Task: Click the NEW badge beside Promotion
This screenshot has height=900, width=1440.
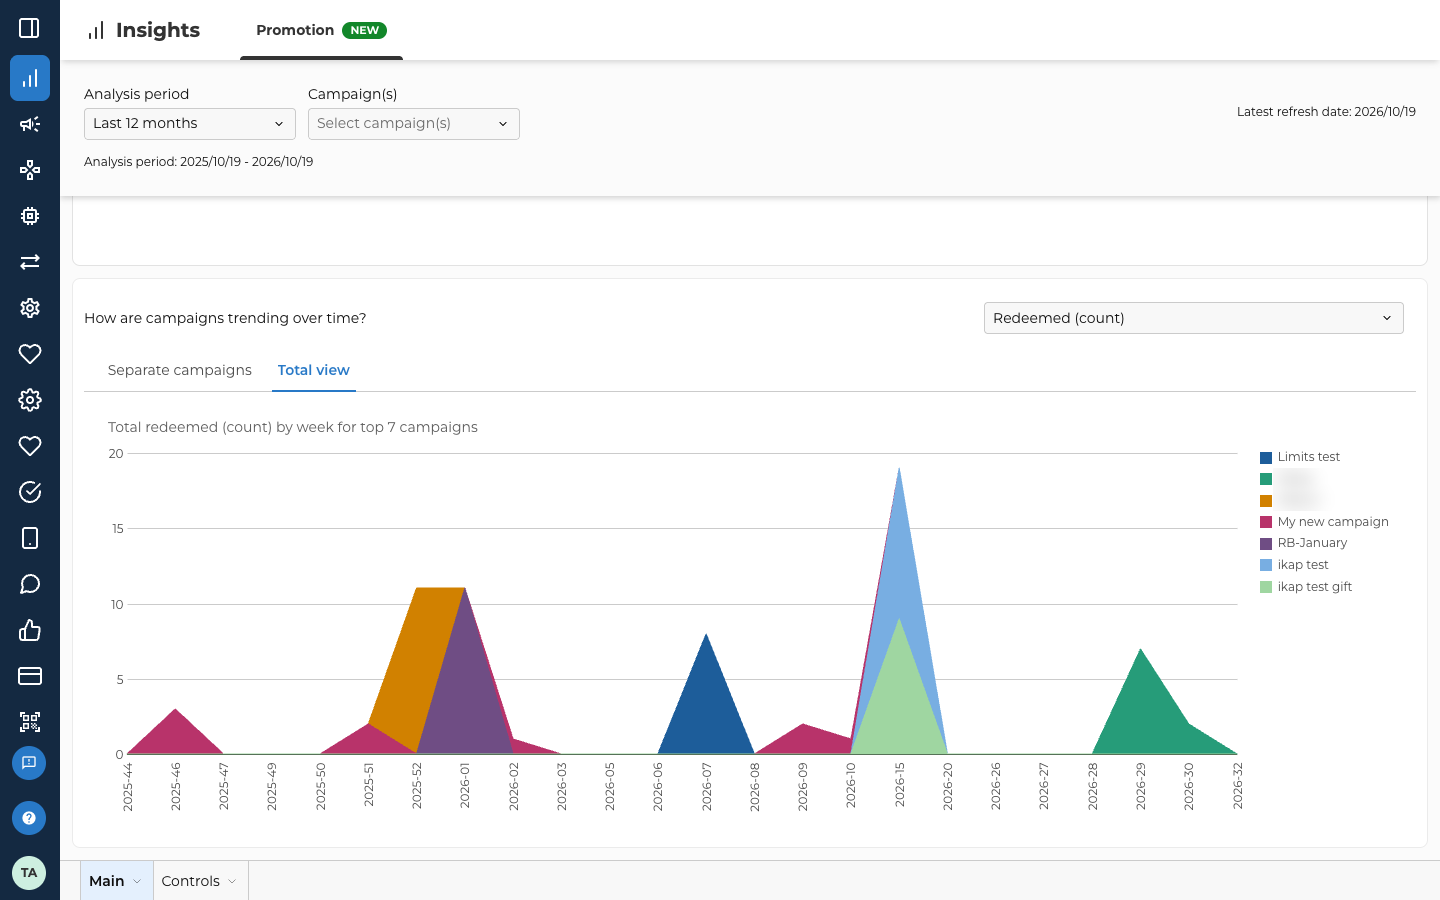Action: tap(365, 30)
